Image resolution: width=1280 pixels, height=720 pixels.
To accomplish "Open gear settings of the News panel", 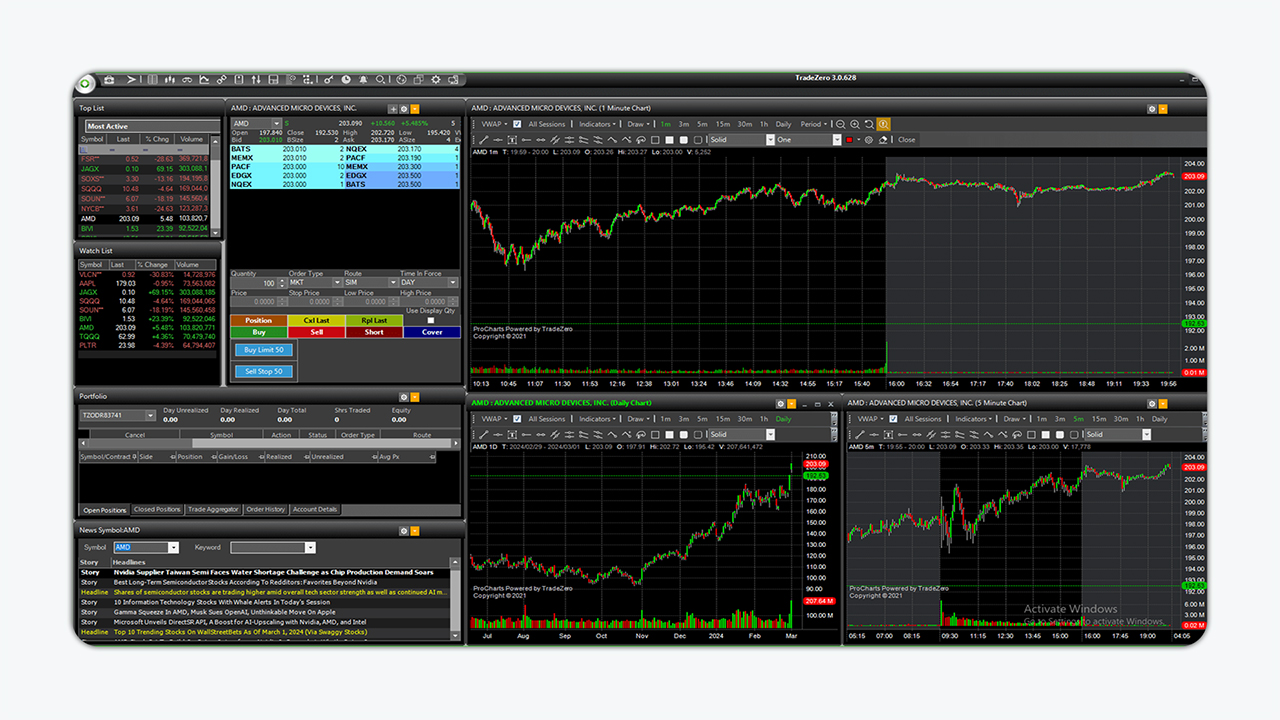I will (x=403, y=530).
